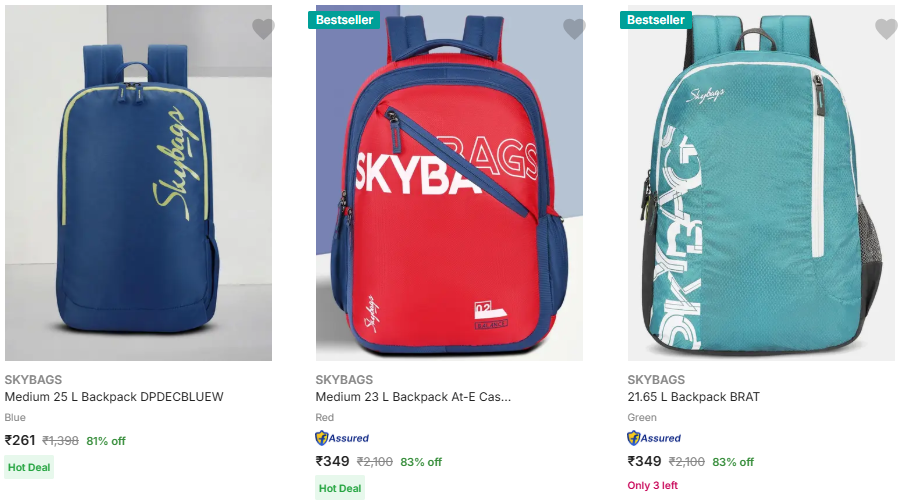Open 21.65 L Backpack BRAT link
The height and width of the screenshot is (503, 899).
tap(693, 397)
